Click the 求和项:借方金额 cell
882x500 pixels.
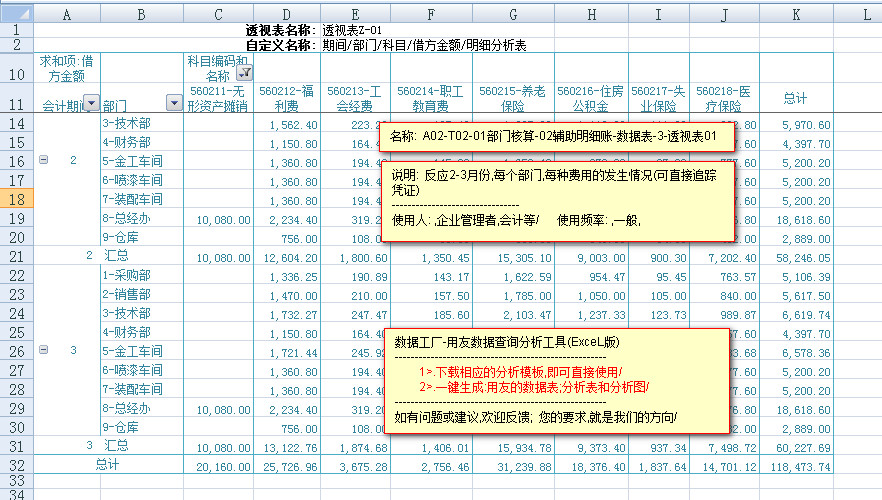68,68
